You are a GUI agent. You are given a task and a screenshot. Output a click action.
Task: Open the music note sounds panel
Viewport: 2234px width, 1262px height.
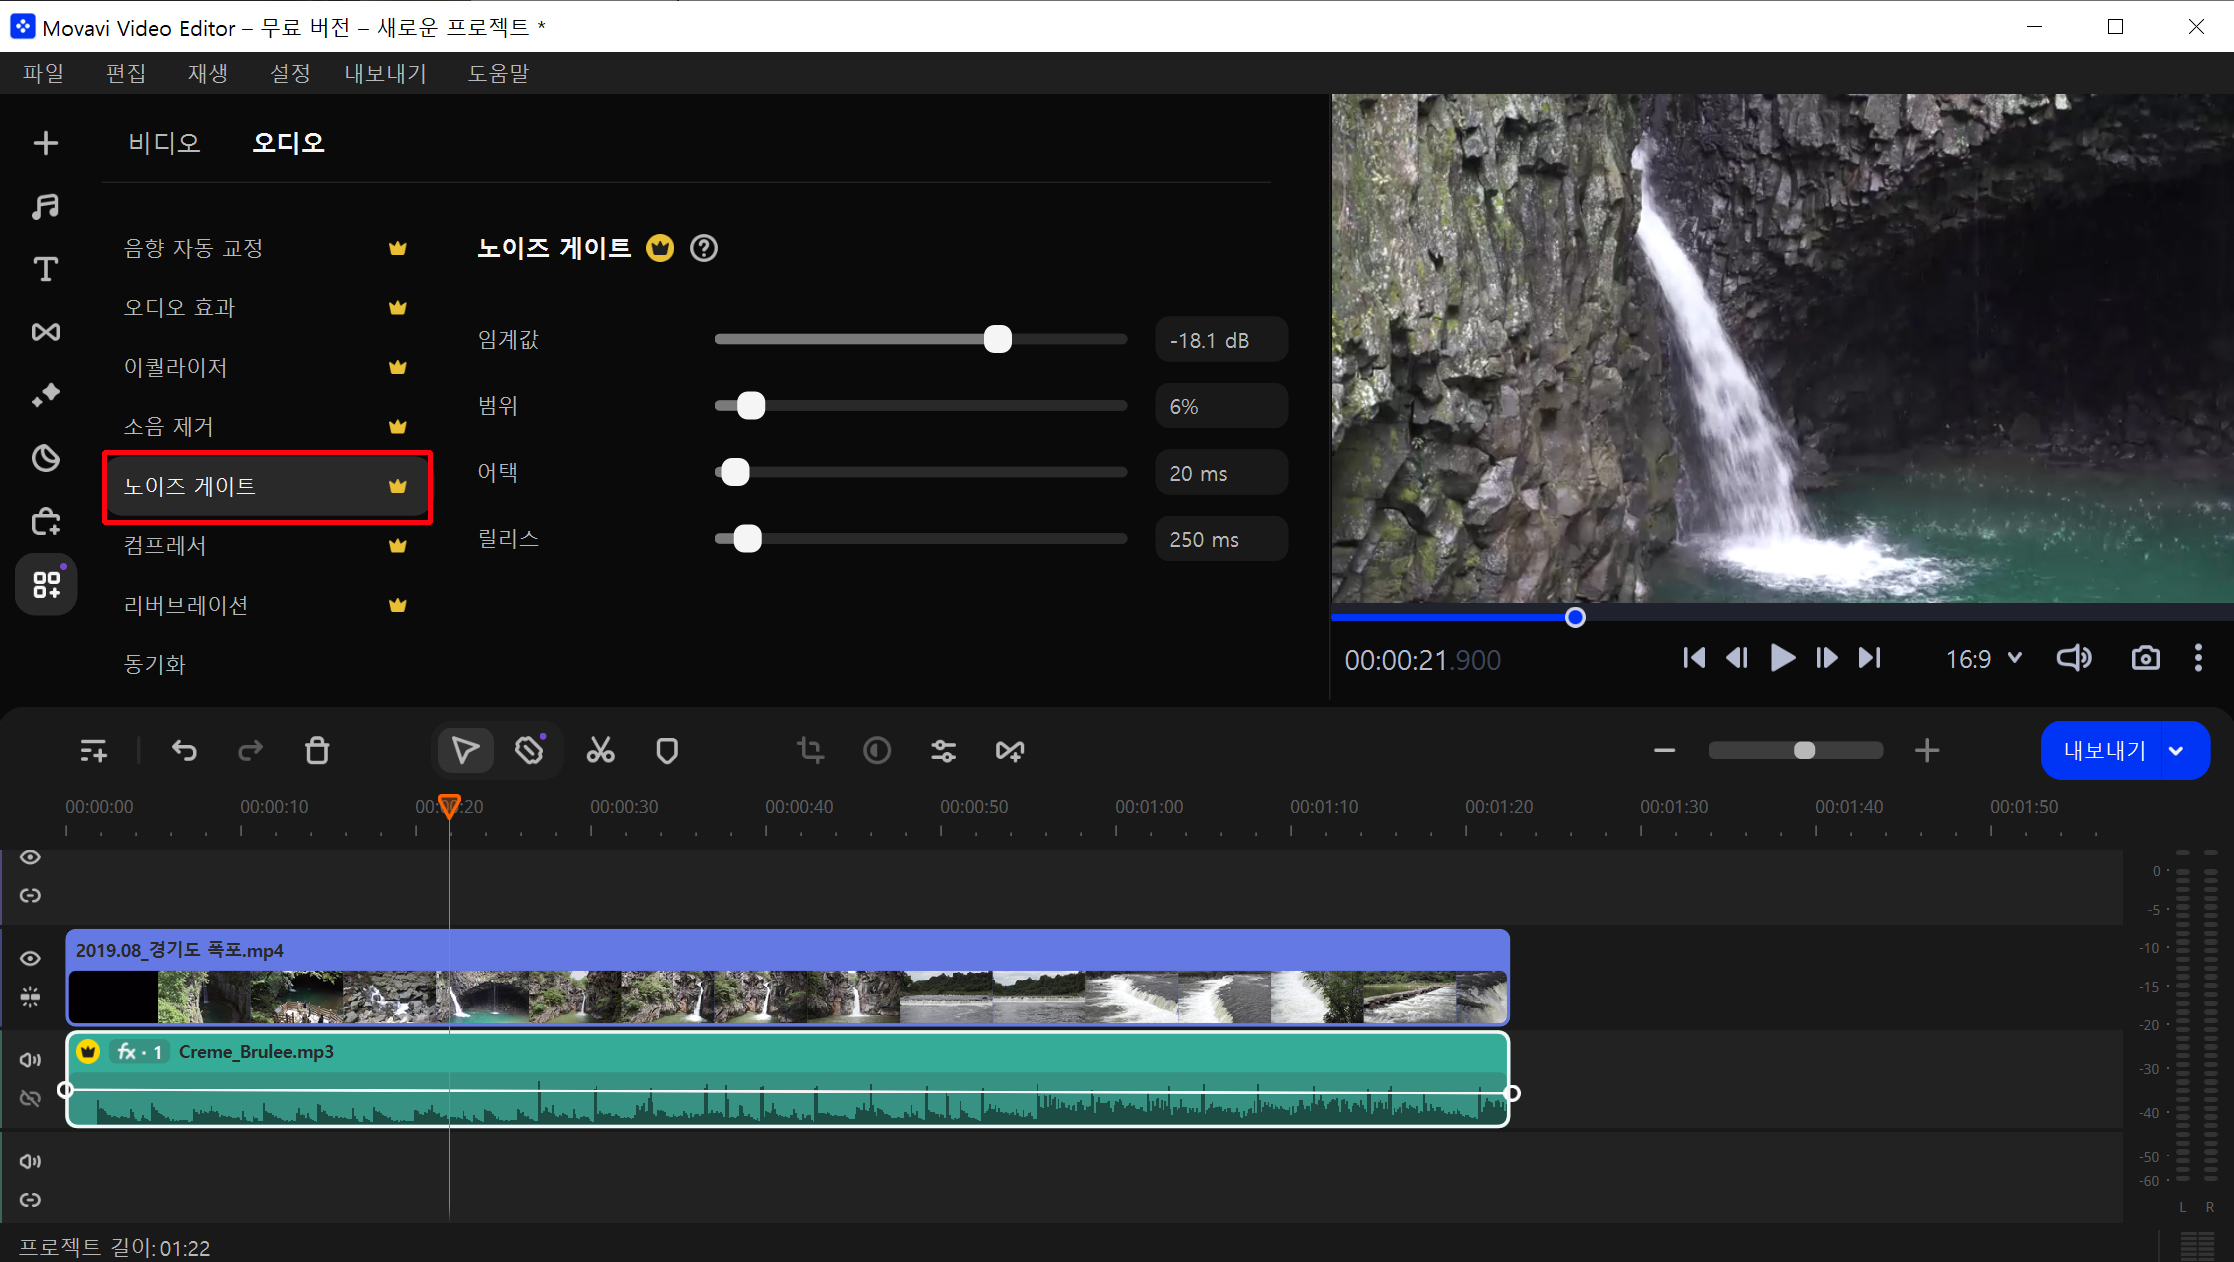[x=45, y=206]
